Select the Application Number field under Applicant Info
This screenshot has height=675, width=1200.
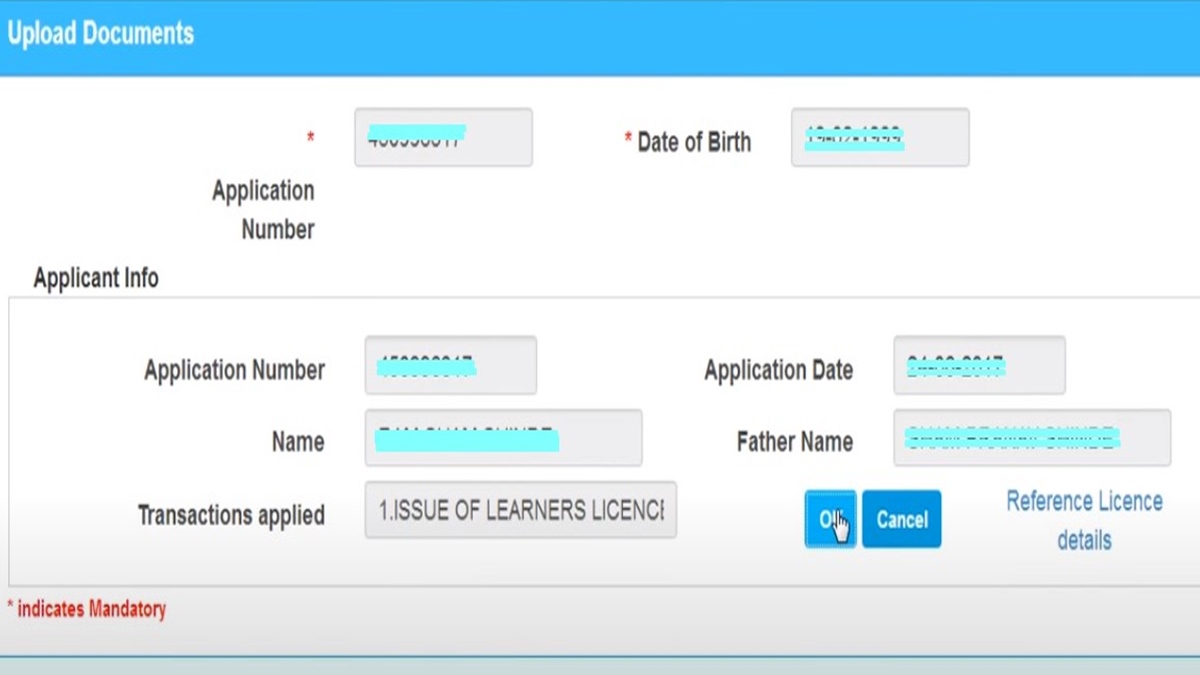click(451, 365)
